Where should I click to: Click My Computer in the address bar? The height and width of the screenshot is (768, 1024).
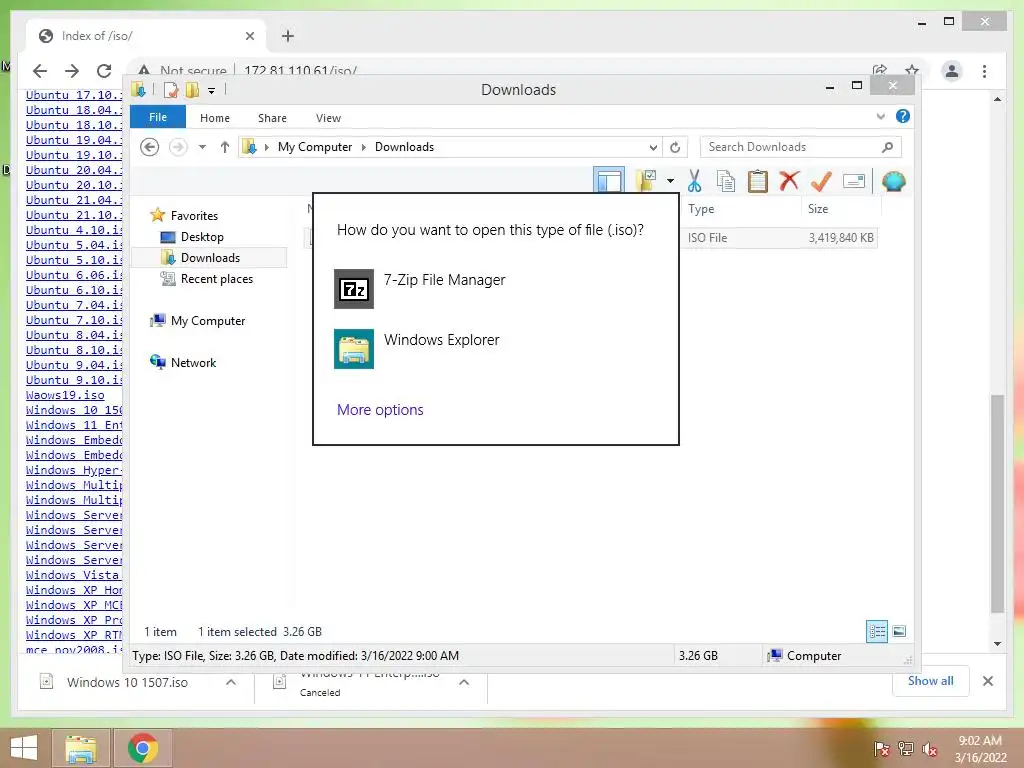pyautogui.click(x=315, y=147)
